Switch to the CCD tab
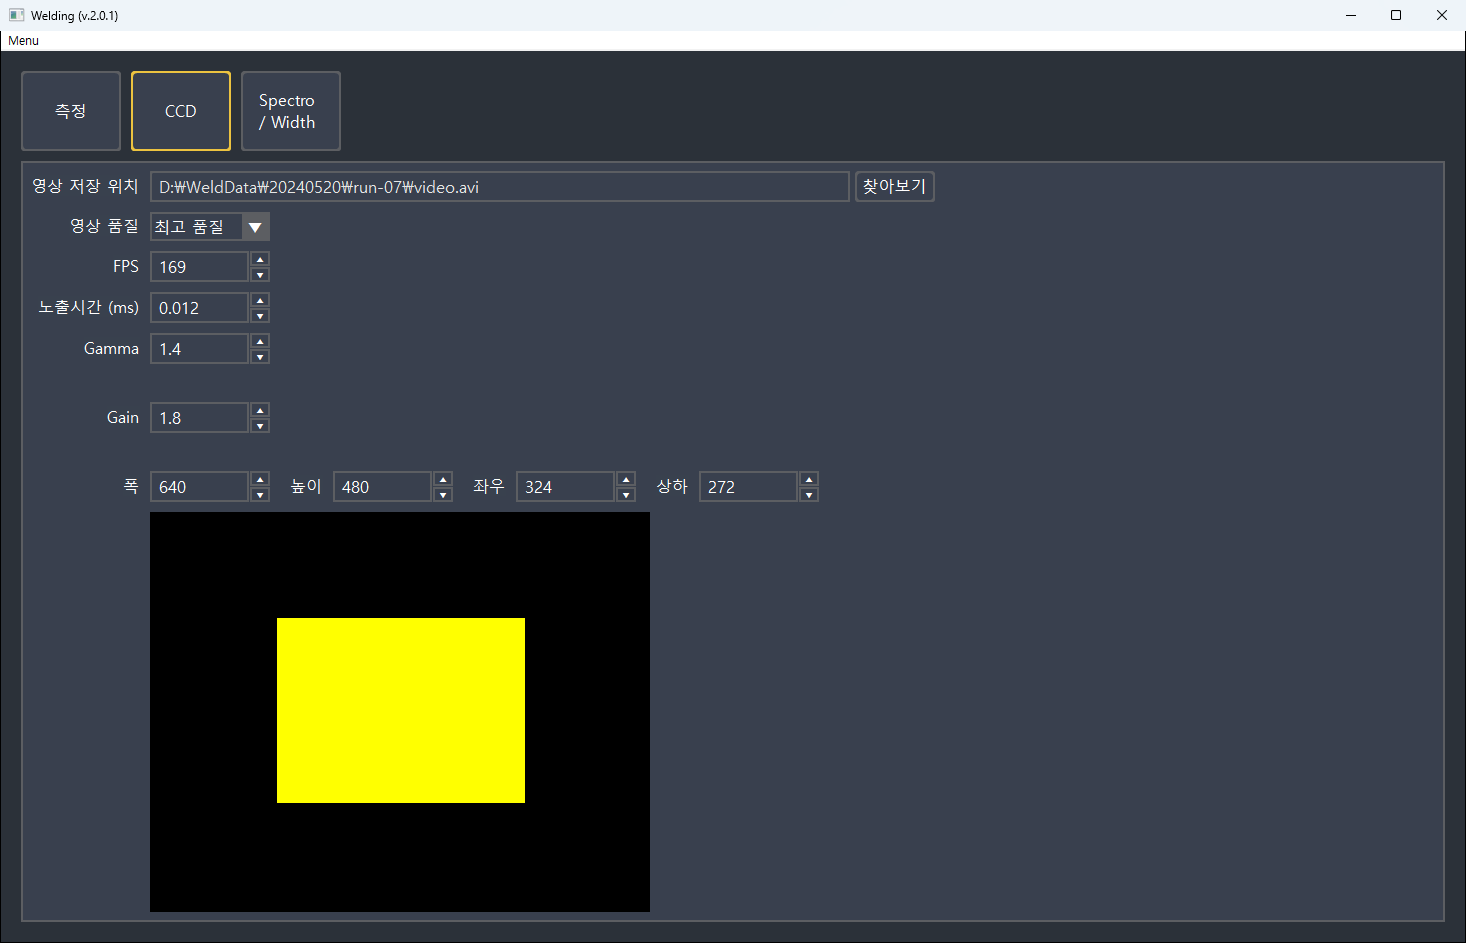Screen dimensions: 1466x943 click(x=181, y=111)
